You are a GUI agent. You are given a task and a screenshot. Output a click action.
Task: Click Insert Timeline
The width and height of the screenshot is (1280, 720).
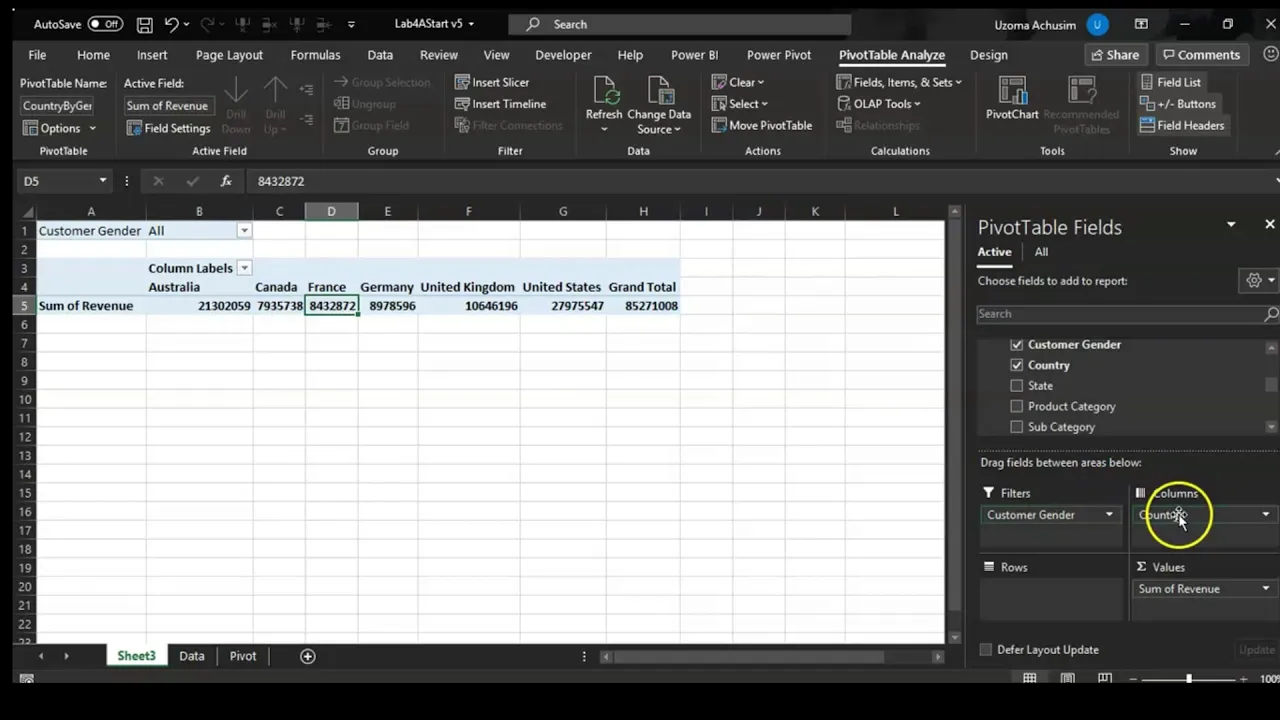pos(500,104)
